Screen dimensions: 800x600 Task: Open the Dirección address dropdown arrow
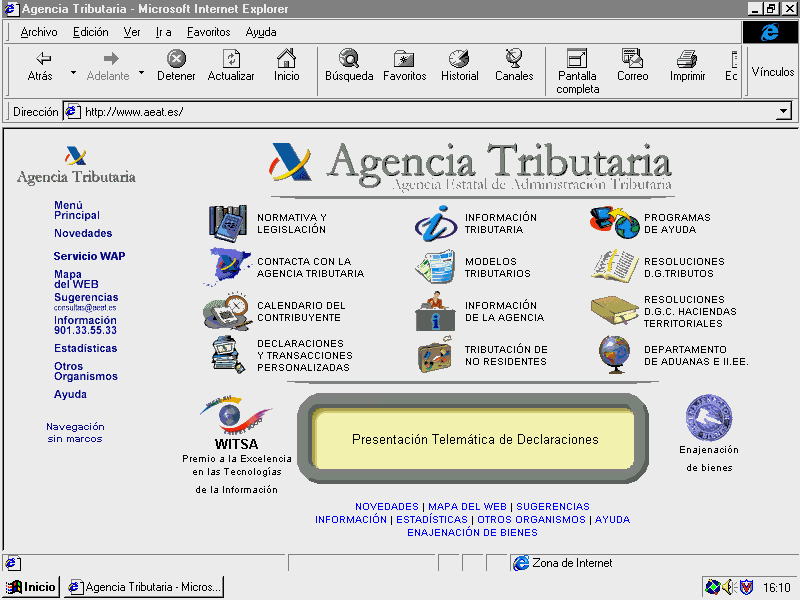pos(784,111)
